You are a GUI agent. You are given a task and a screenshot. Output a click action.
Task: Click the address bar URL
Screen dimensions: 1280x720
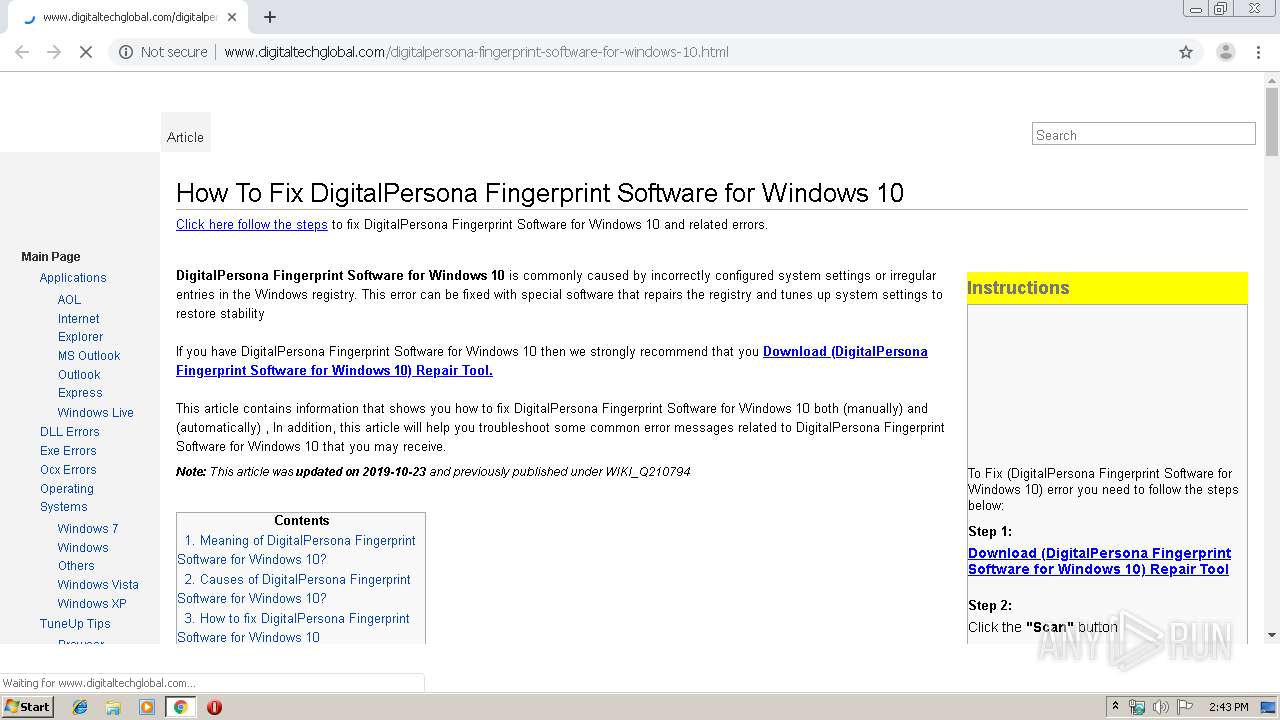tap(476, 52)
